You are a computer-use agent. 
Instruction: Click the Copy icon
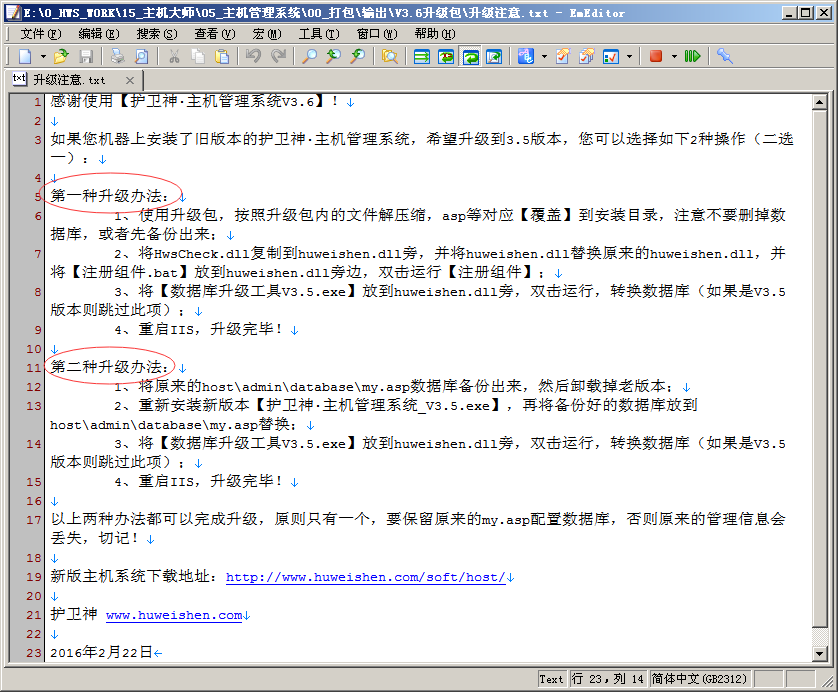click(198, 56)
